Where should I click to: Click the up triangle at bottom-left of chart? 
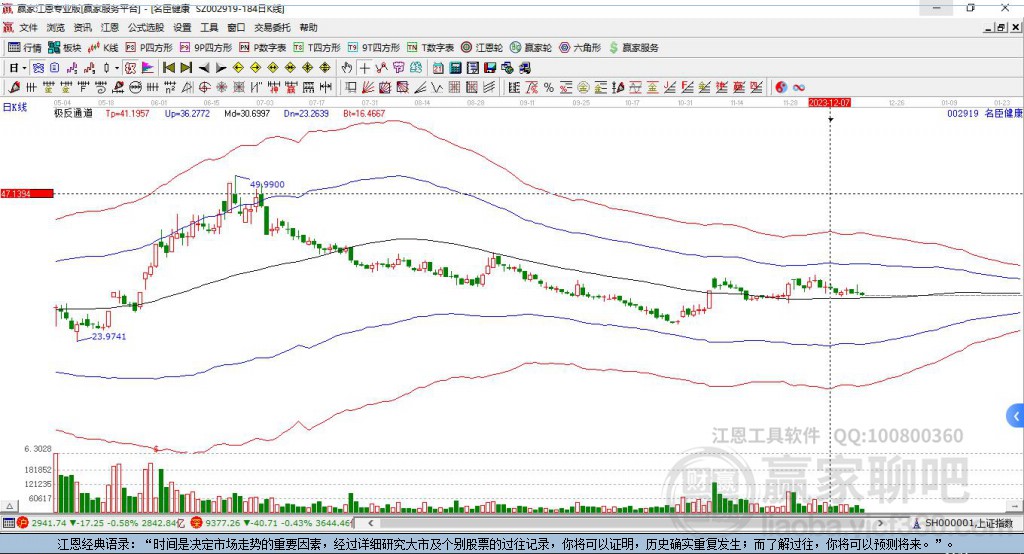click(x=9, y=506)
